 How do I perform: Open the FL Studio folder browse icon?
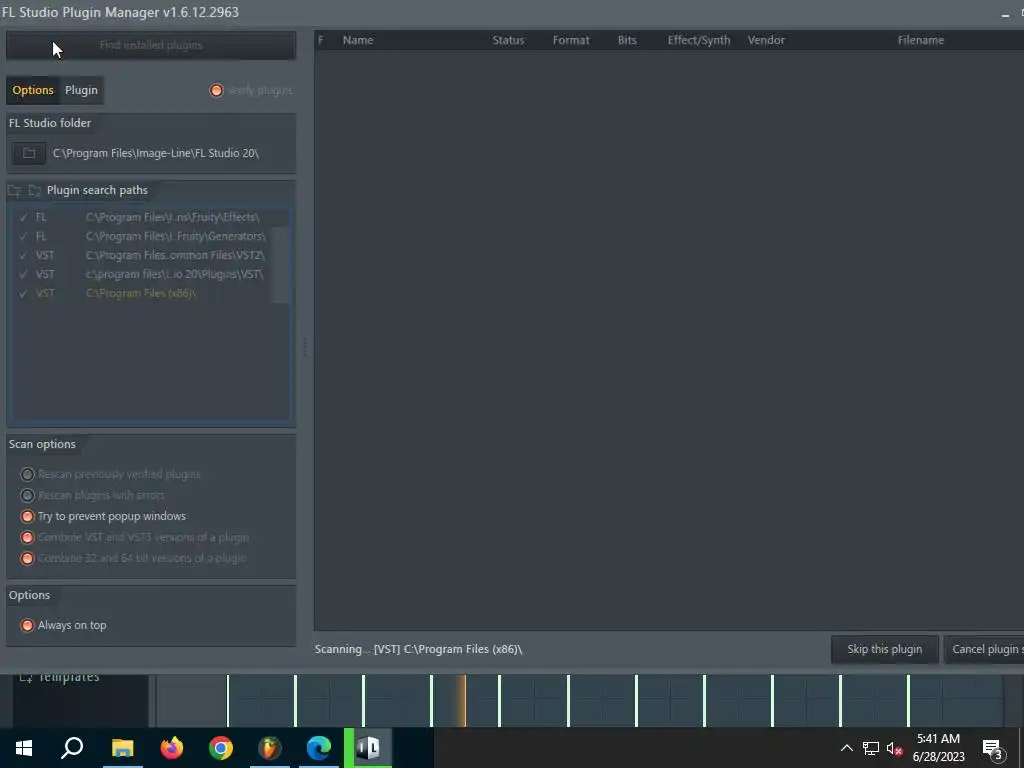point(29,153)
